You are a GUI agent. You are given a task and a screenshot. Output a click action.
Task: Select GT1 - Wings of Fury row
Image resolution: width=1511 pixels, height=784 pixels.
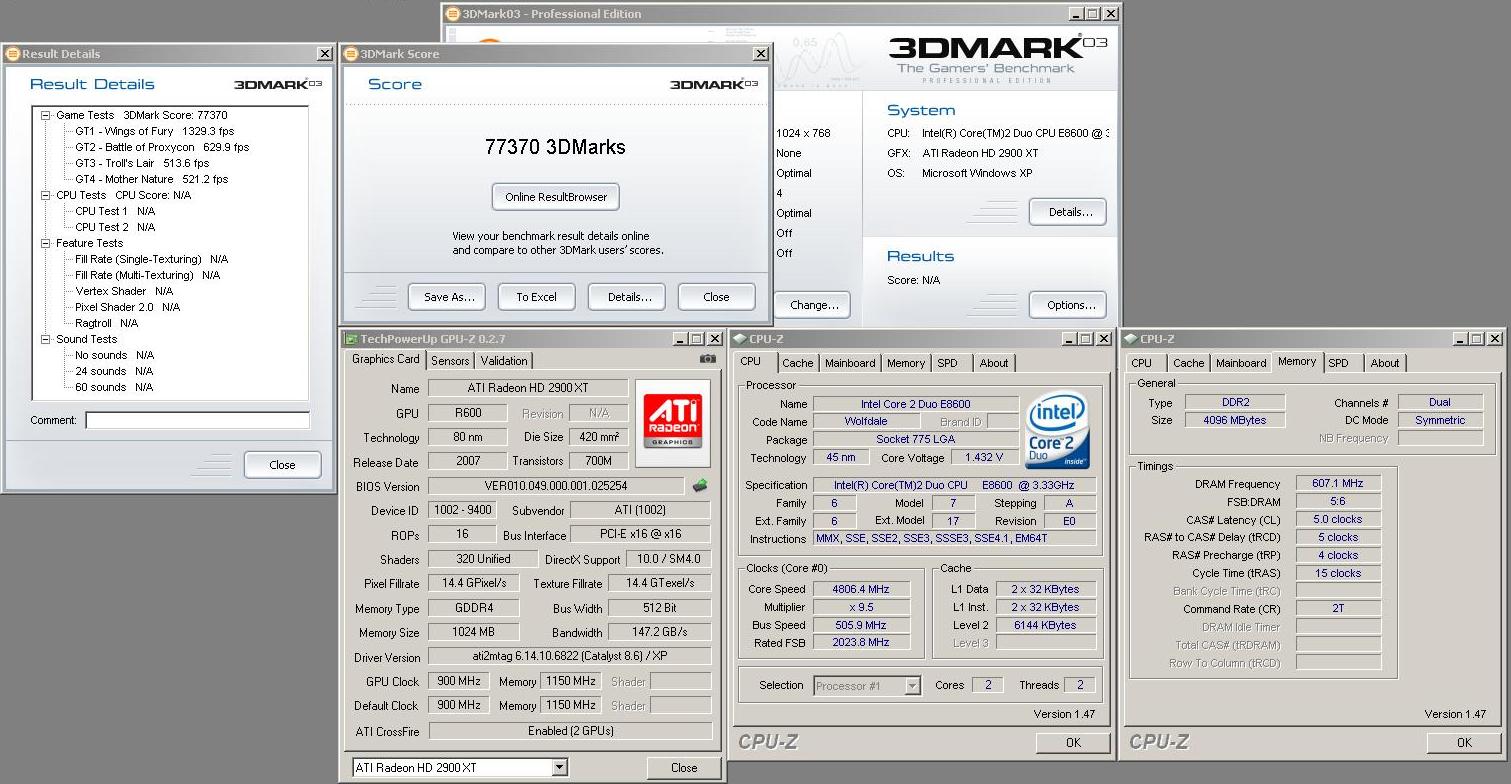point(154,131)
